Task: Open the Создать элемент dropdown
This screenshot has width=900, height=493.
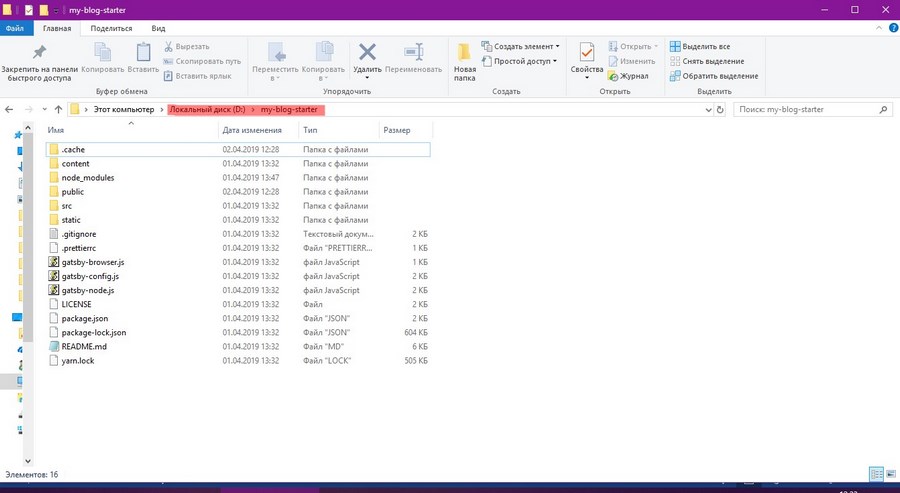Action: coord(520,46)
